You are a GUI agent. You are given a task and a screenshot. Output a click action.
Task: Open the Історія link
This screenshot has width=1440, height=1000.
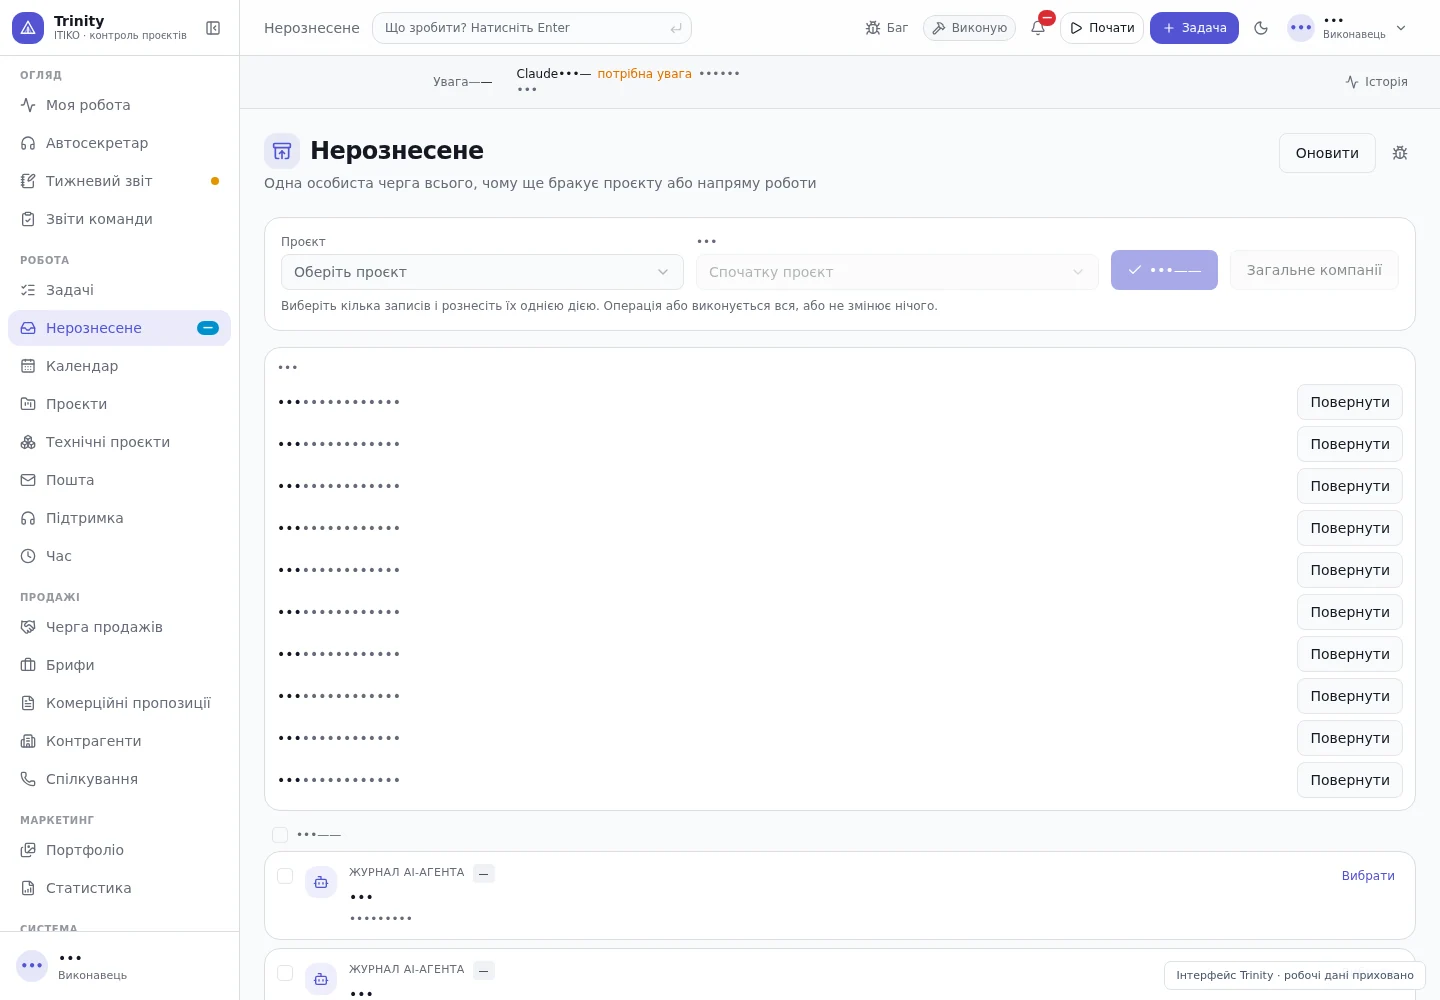(1376, 82)
